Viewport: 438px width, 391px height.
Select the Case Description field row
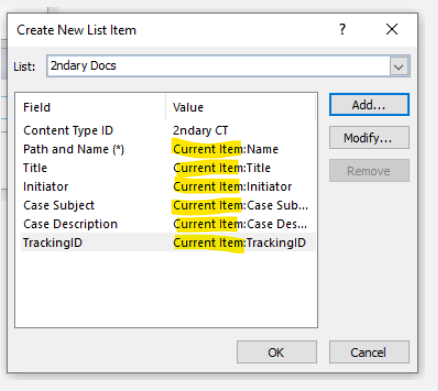[x=168, y=224]
